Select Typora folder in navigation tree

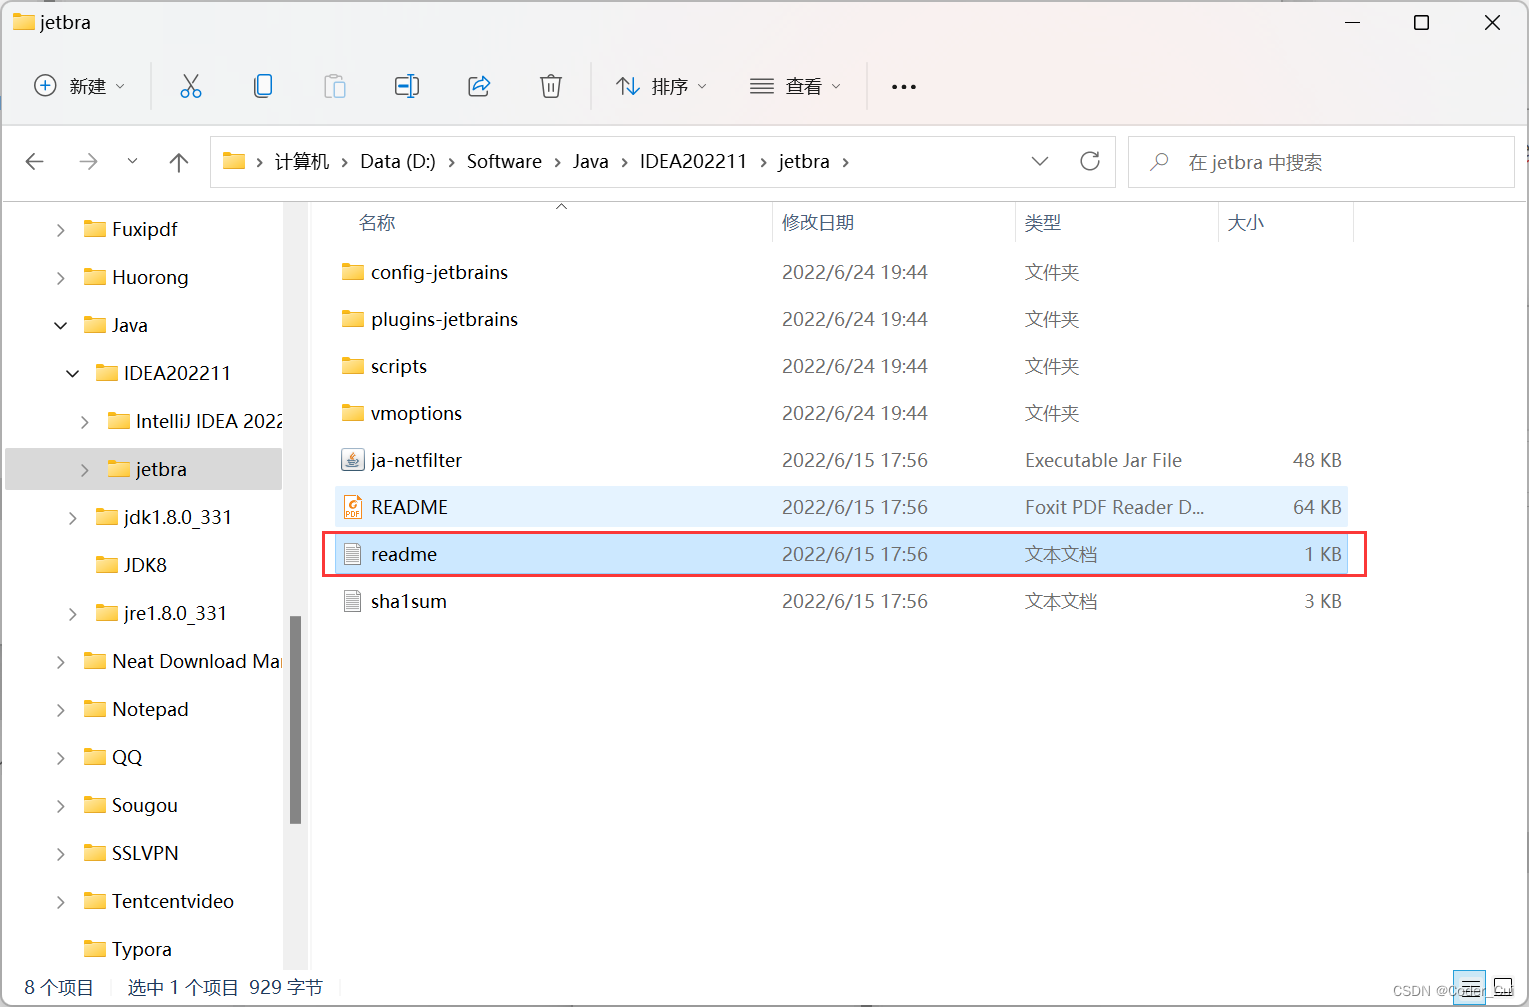144,949
